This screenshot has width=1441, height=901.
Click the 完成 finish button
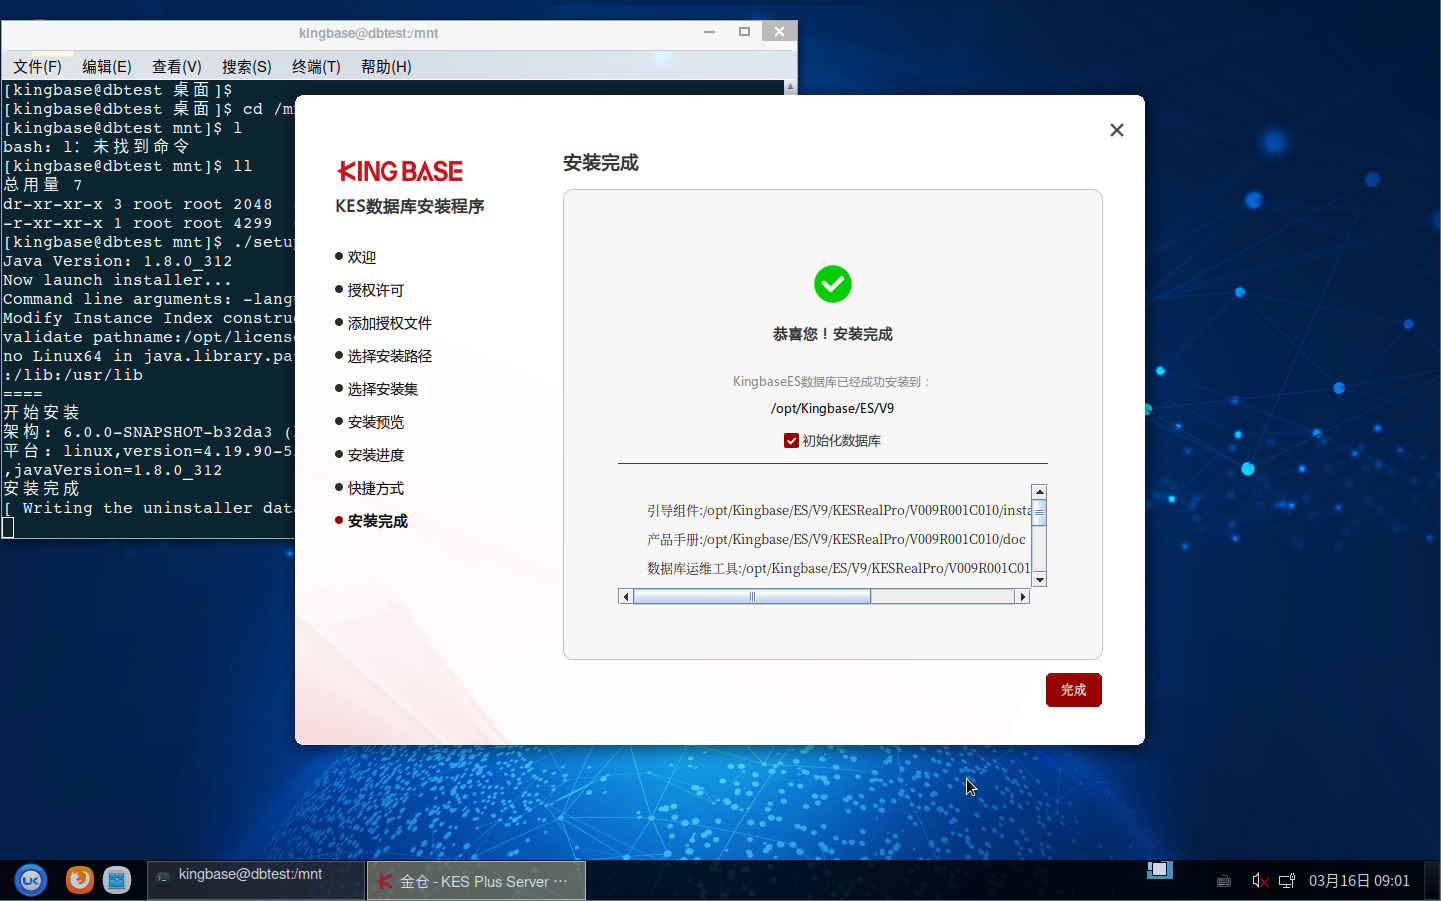pos(1073,690)
